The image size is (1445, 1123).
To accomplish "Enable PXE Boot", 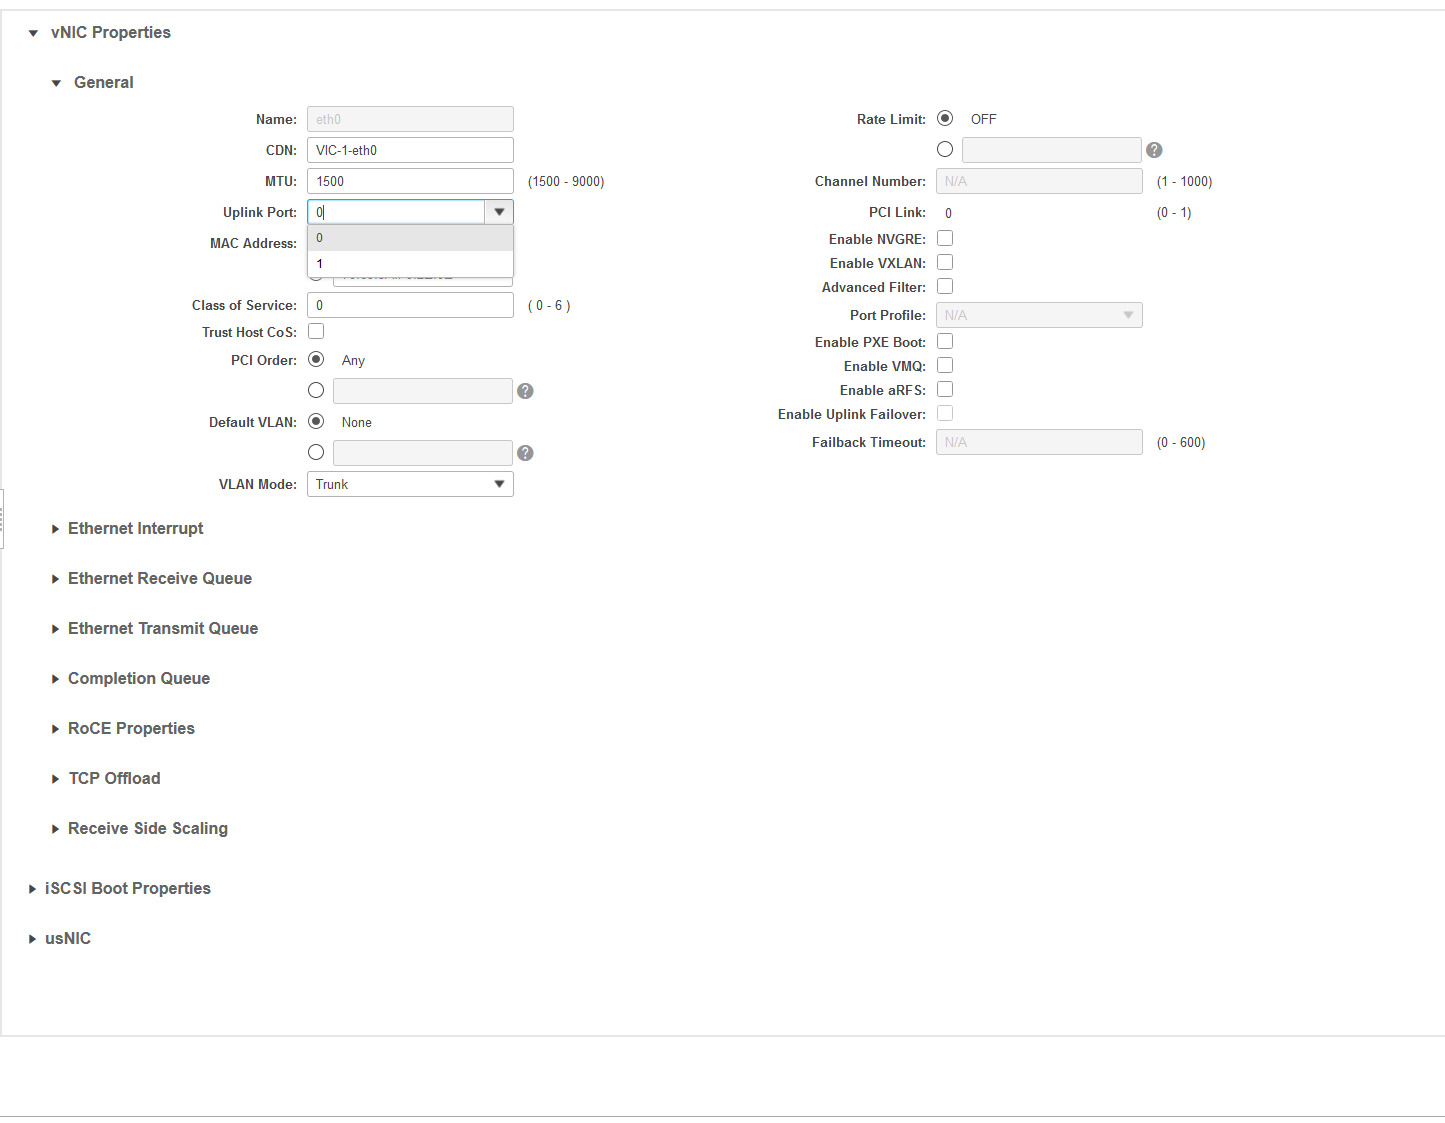I will [x=945, y=340].
